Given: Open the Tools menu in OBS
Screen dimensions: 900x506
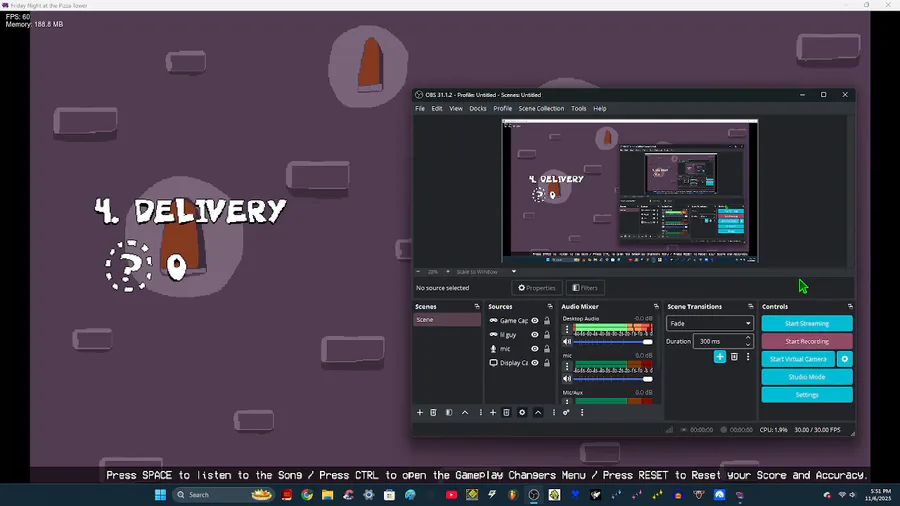Looking at the screenshot, I should [579, 108].
